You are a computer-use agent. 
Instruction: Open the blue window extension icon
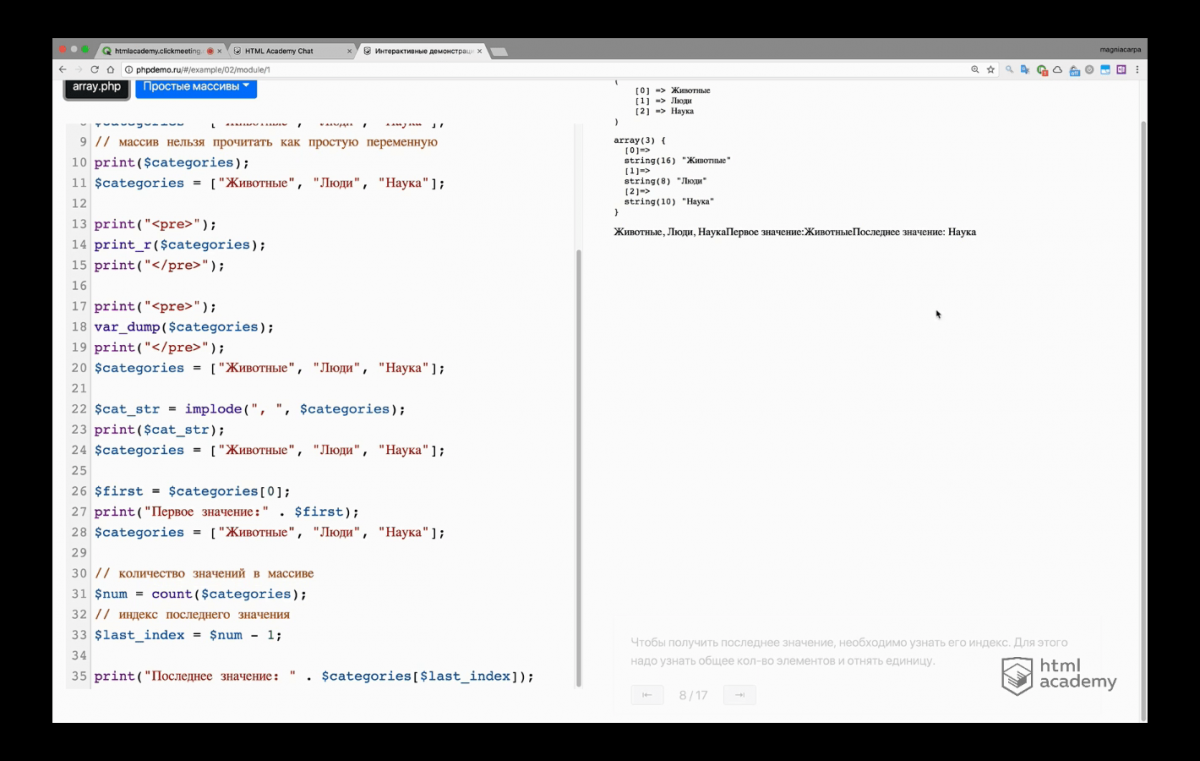point(1106,70)
